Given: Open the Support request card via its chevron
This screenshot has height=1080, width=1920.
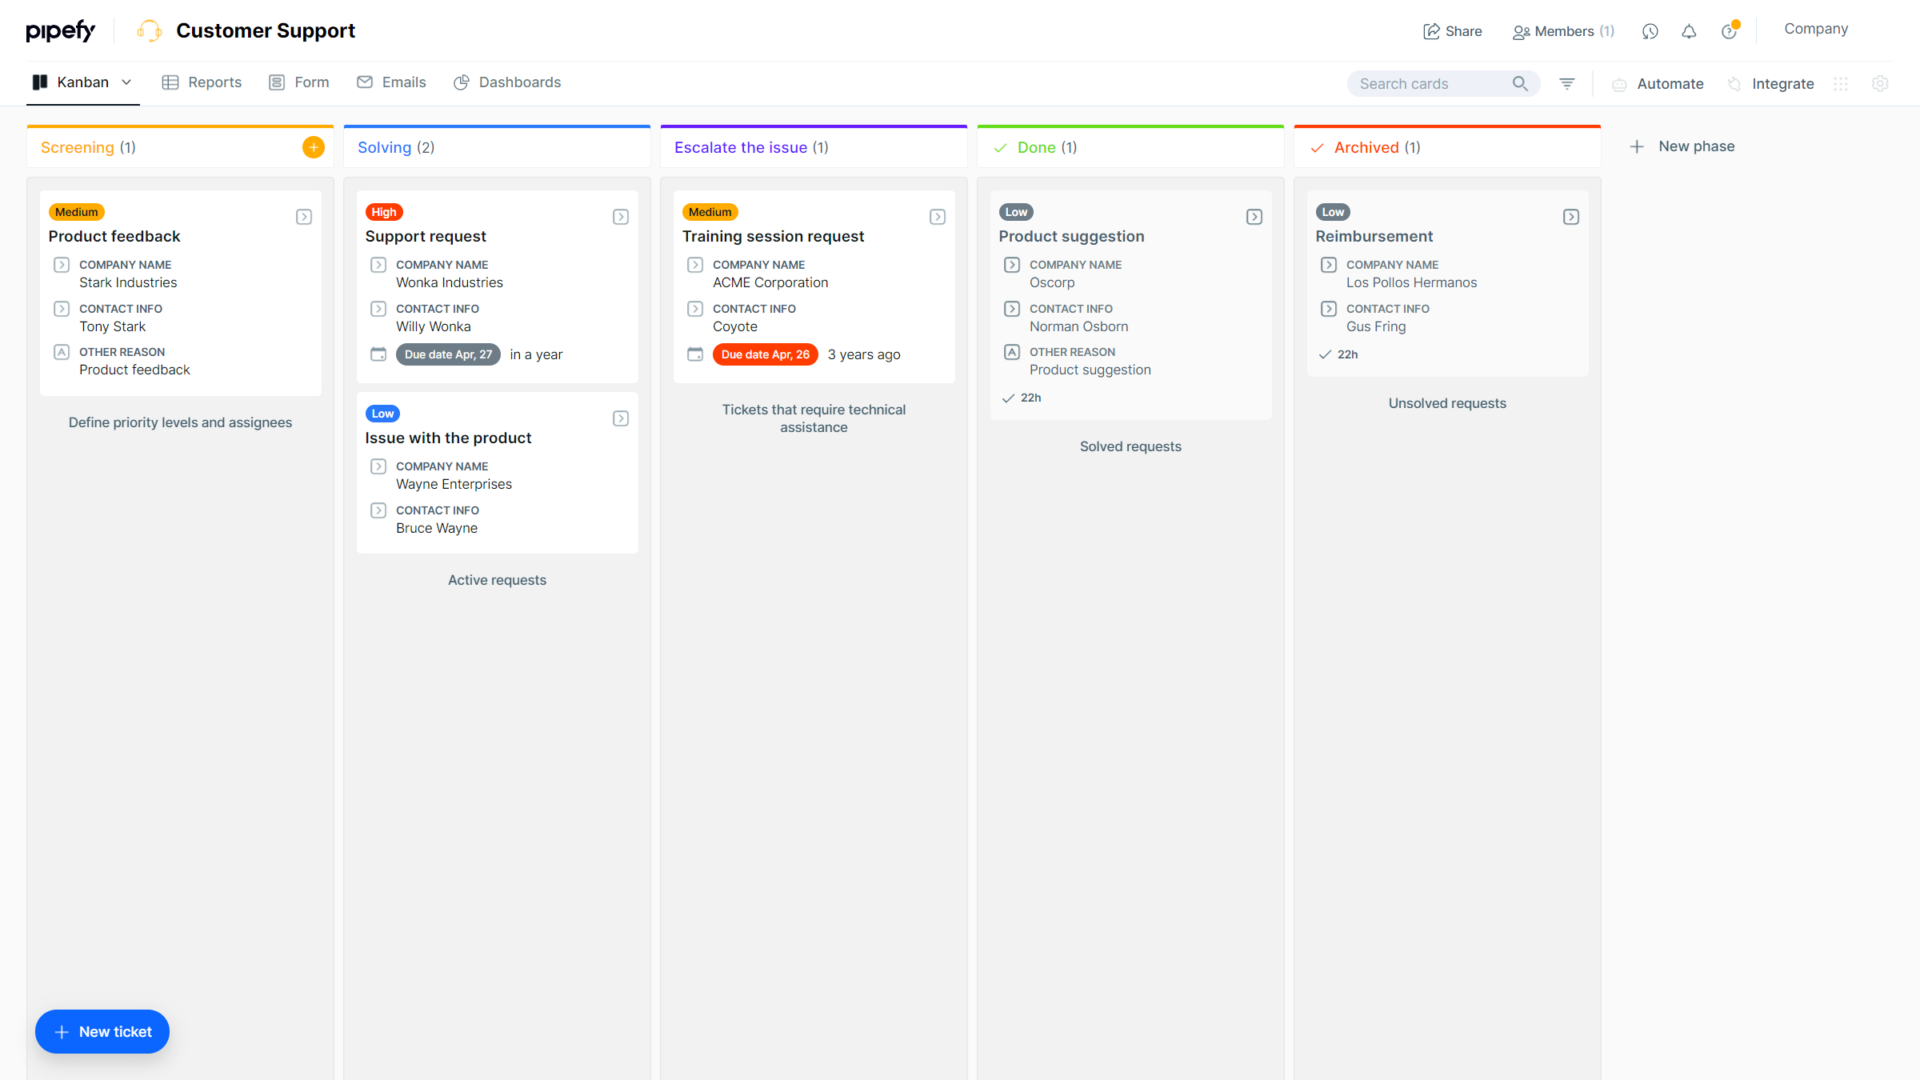Looking at the screenshot, I should click(x=620, y=216).
